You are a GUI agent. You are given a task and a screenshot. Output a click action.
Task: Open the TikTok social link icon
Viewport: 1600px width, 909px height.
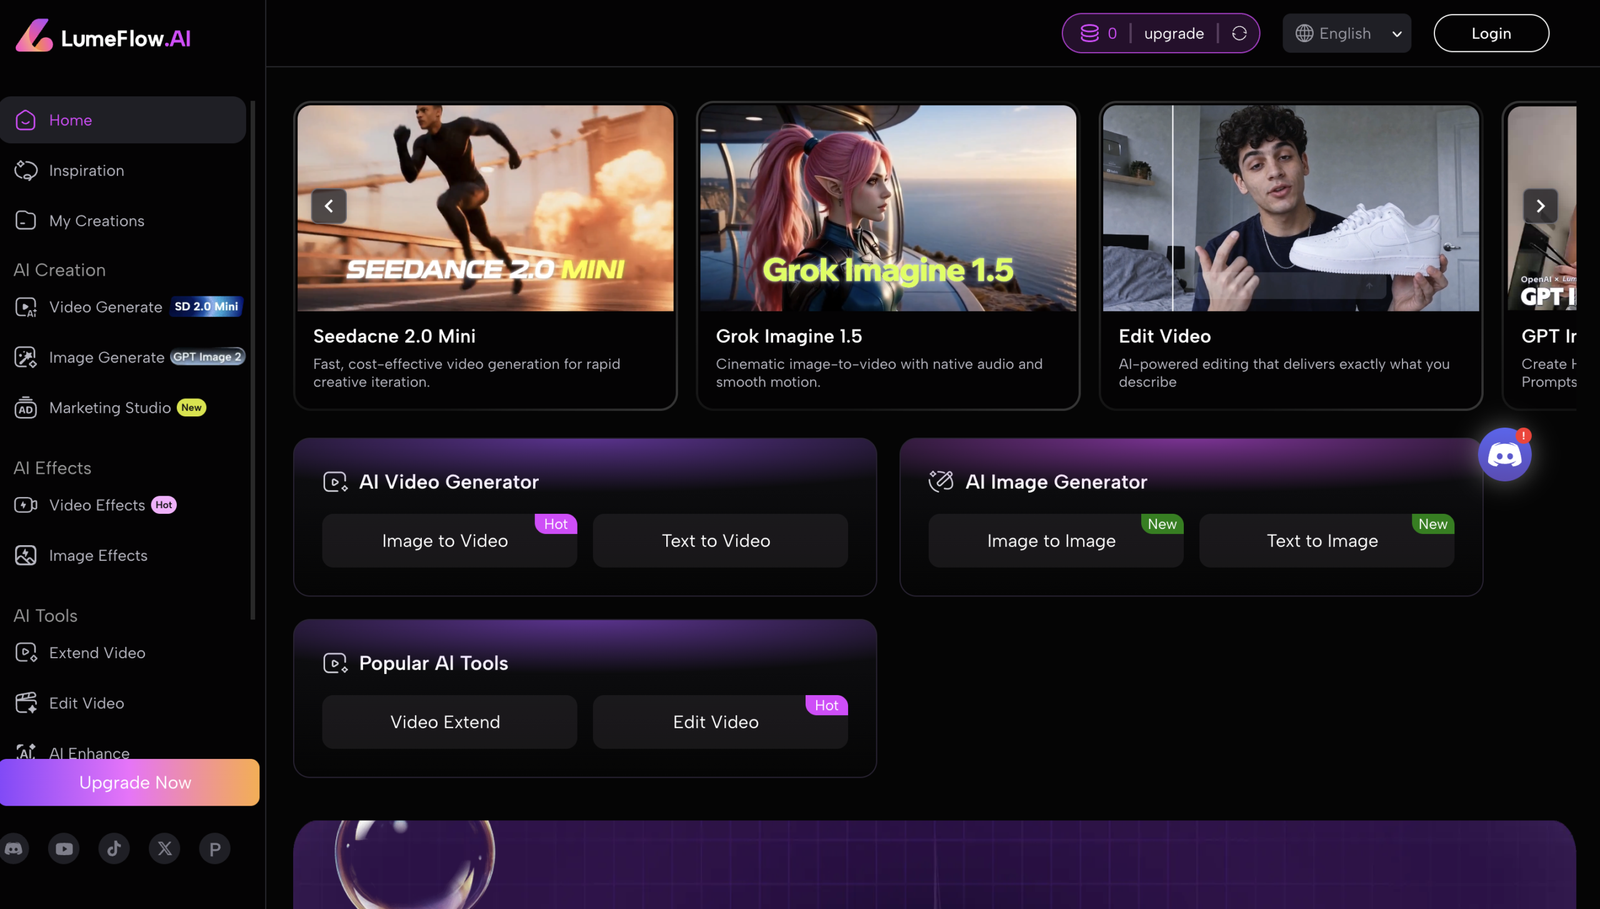click(x=114, y=849)
